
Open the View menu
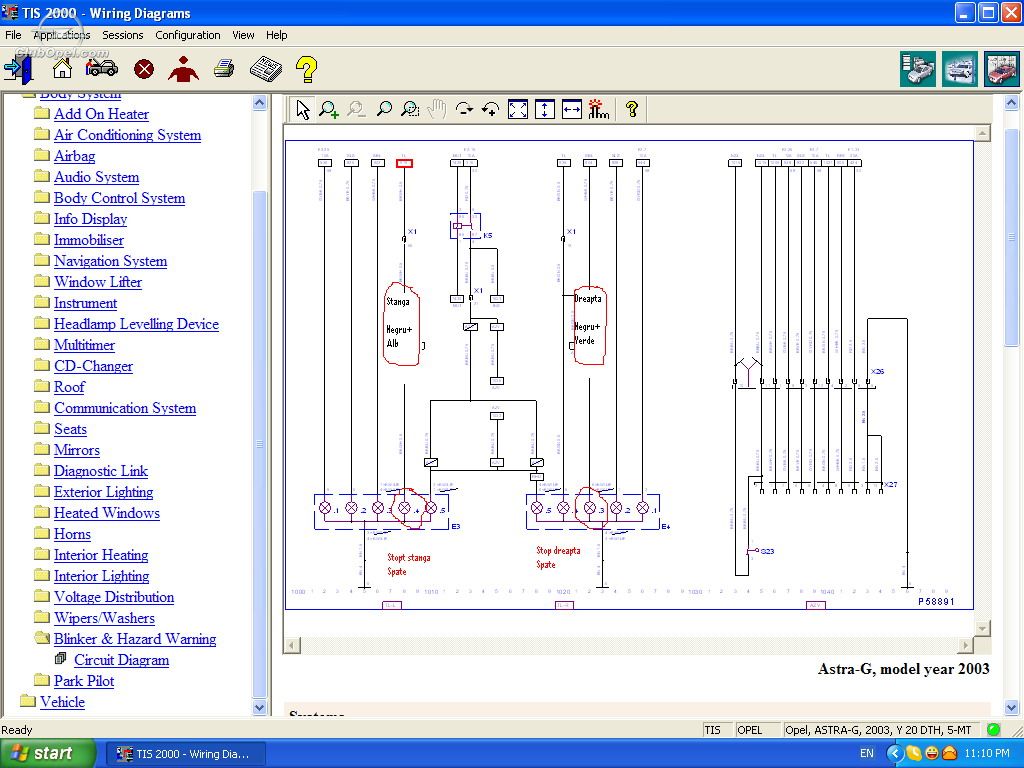click(x=243, y=35)
